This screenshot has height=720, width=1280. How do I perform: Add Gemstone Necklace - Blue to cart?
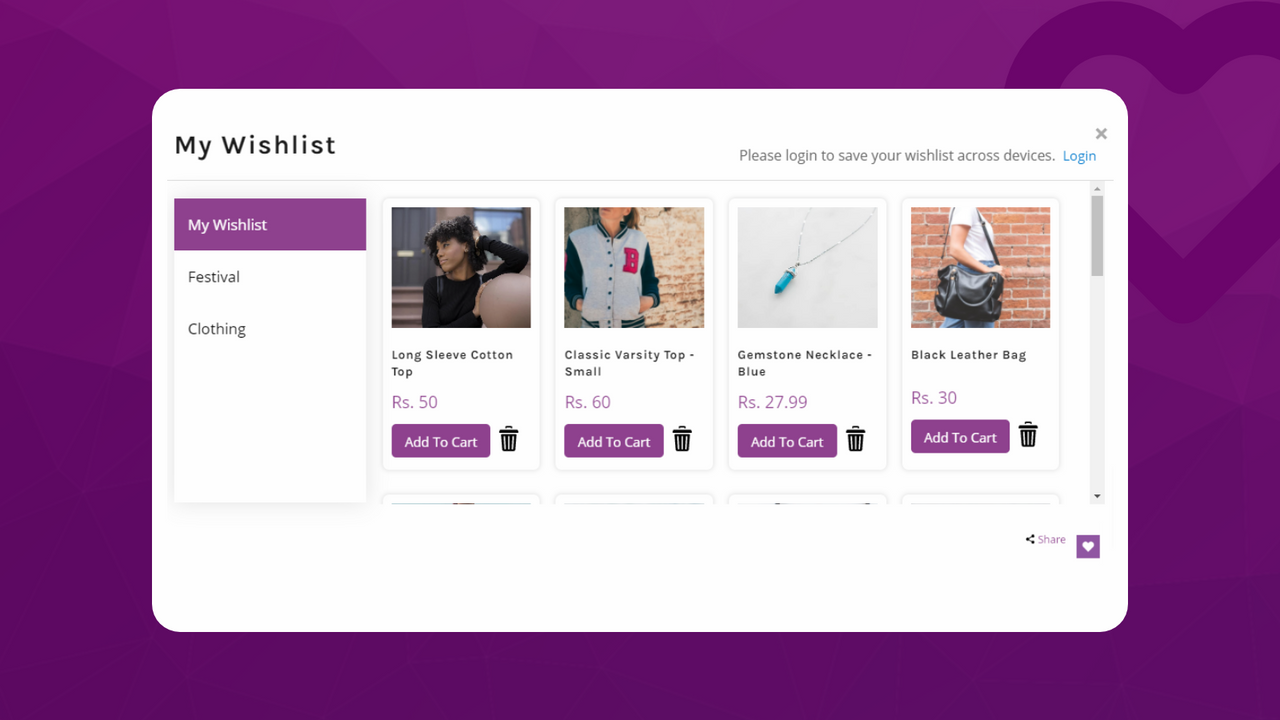click(787, 440)
